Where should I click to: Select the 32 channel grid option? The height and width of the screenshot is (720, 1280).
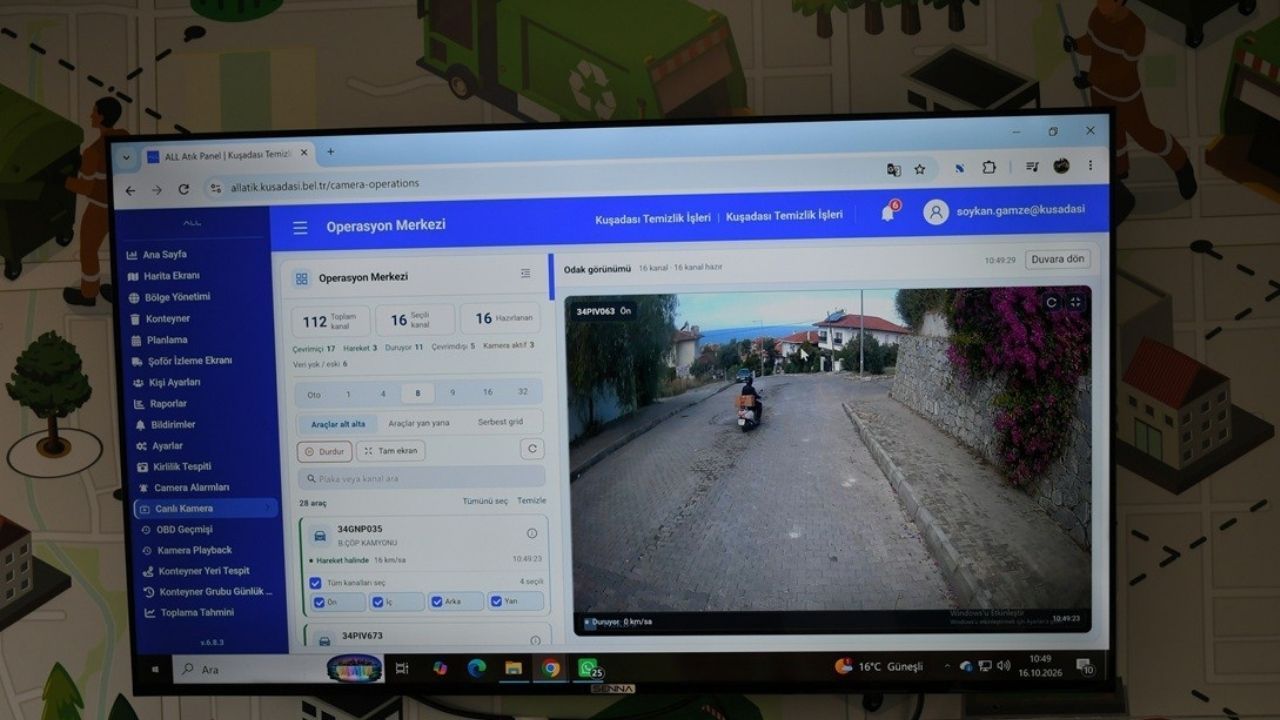(523, 391)
